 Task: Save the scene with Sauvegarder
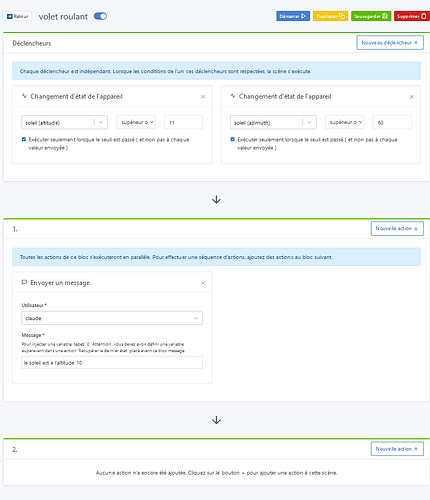pyautogui.click(x=371, y=16)
